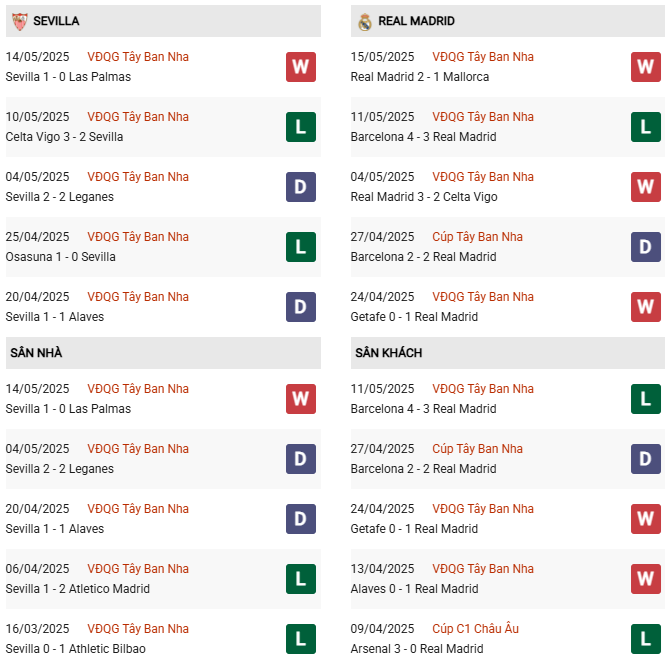Click the Sevilla club crest icon
The image size is (665, 672).
coord(20,21)
